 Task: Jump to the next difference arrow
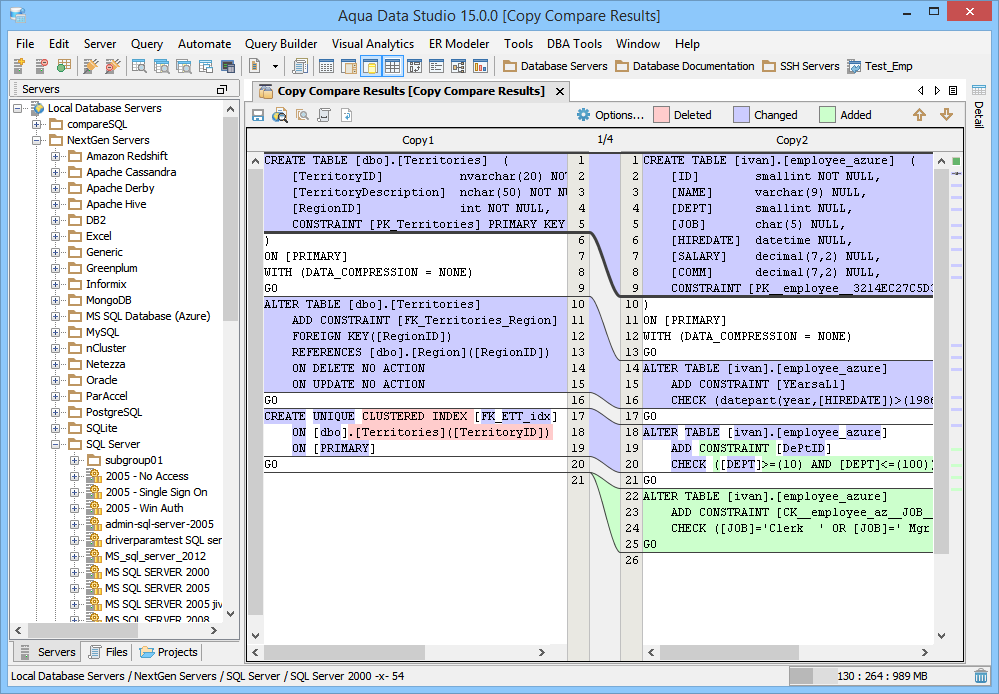point(946,115)
